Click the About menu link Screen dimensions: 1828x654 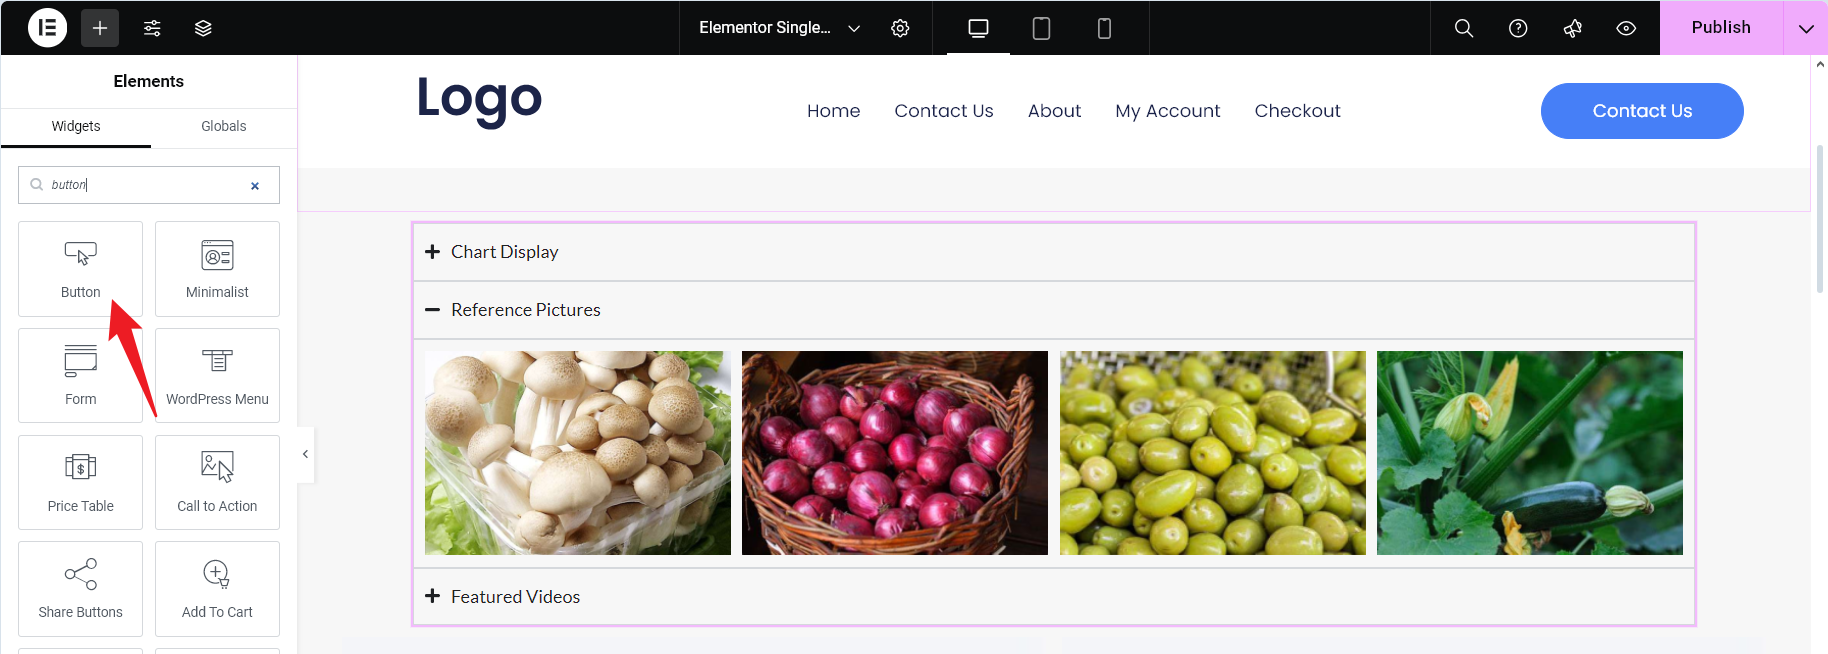(x=1054, y=111)
